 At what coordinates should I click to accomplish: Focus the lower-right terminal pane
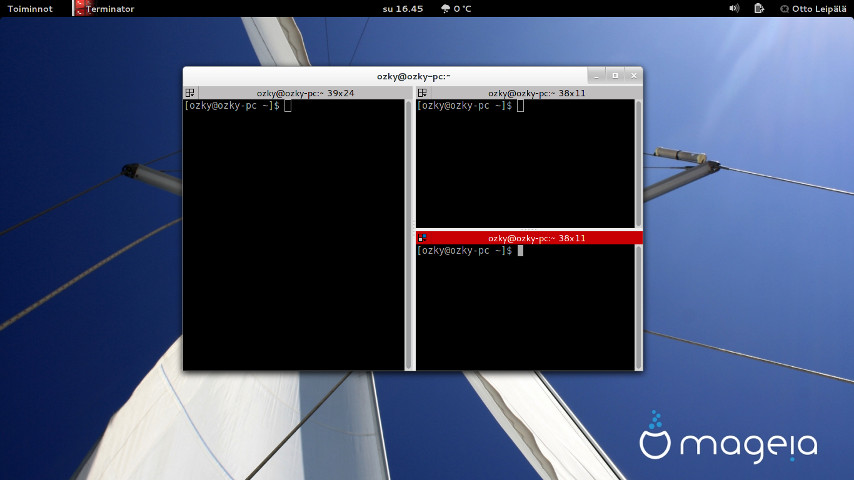(x=525, y=307)
